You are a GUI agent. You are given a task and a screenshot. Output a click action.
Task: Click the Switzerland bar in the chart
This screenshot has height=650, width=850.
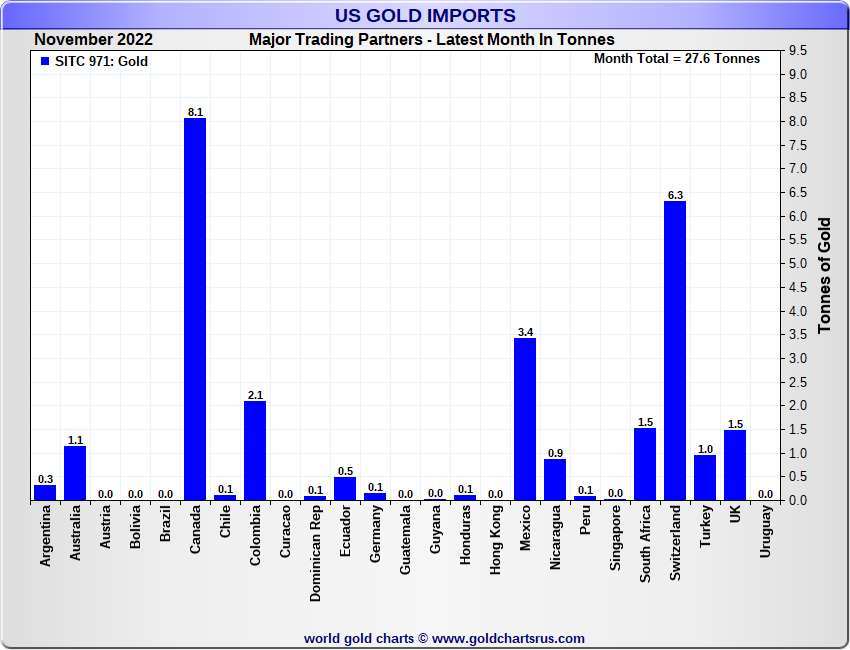pyautogui.click(x=675, y=351)
